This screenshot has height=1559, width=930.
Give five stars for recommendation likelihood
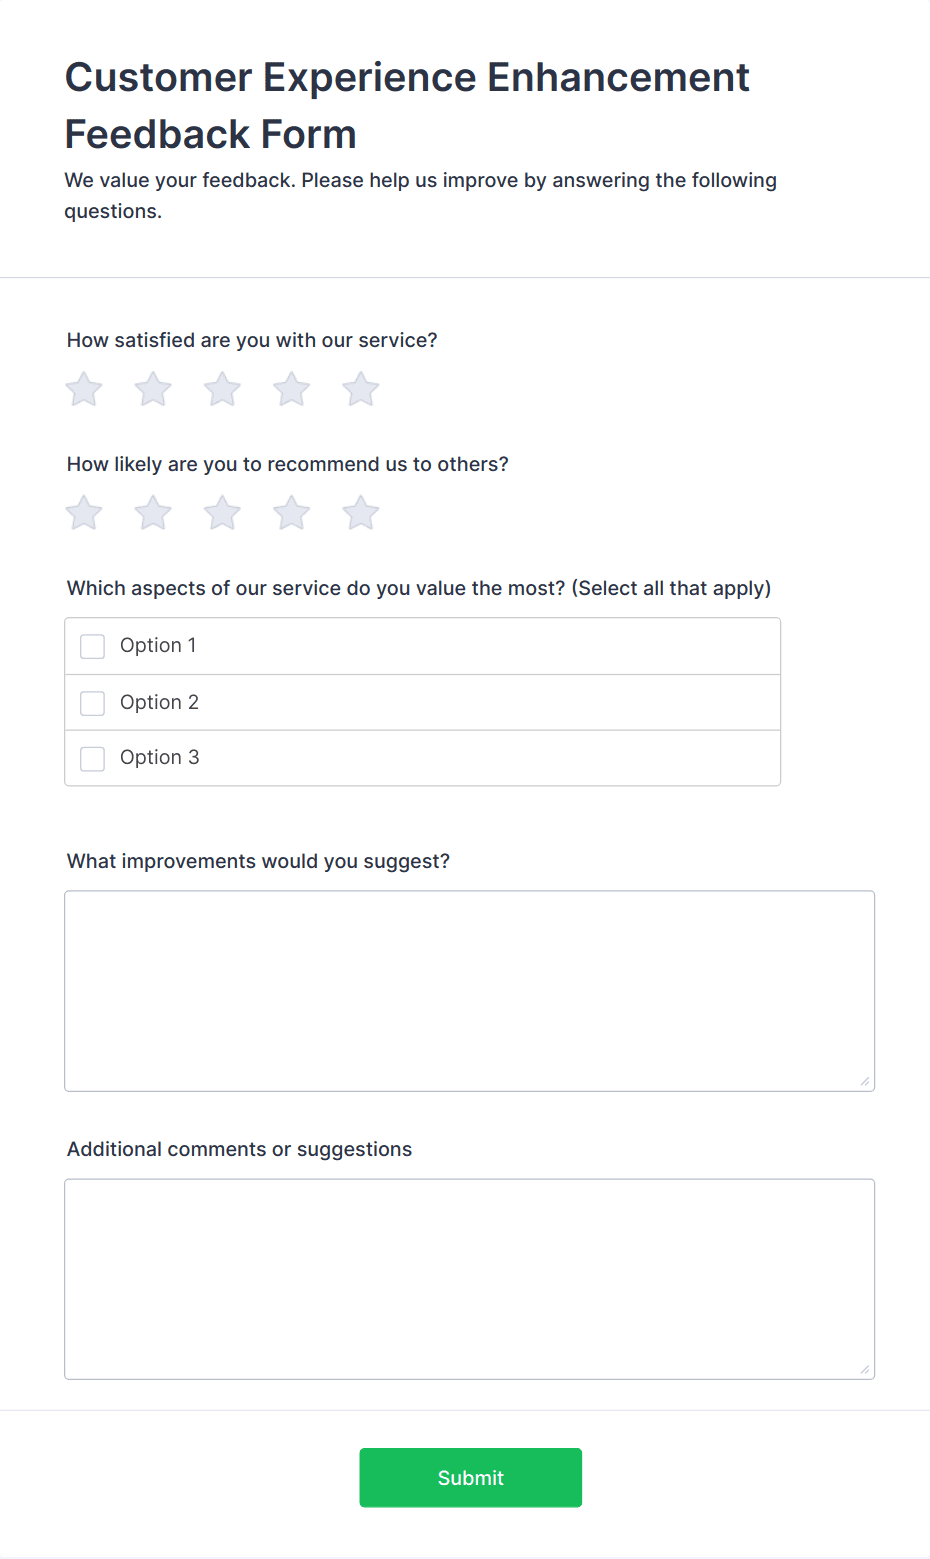(359, 512)
